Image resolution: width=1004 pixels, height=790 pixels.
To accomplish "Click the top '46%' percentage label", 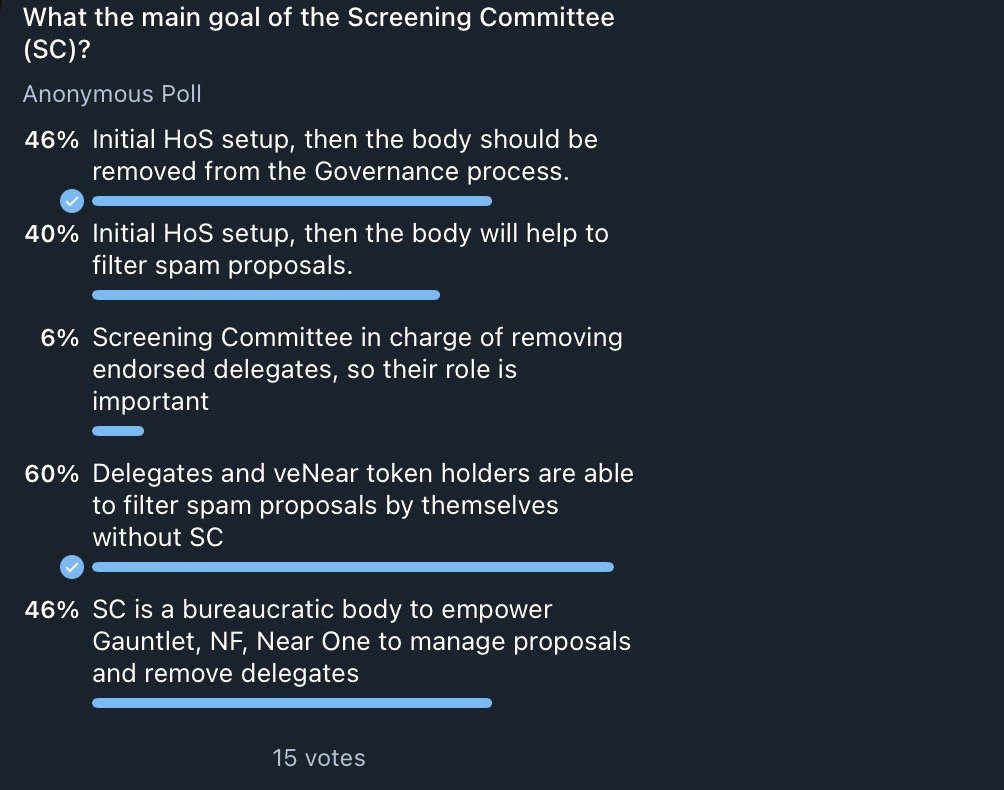I will pos(51,140).
